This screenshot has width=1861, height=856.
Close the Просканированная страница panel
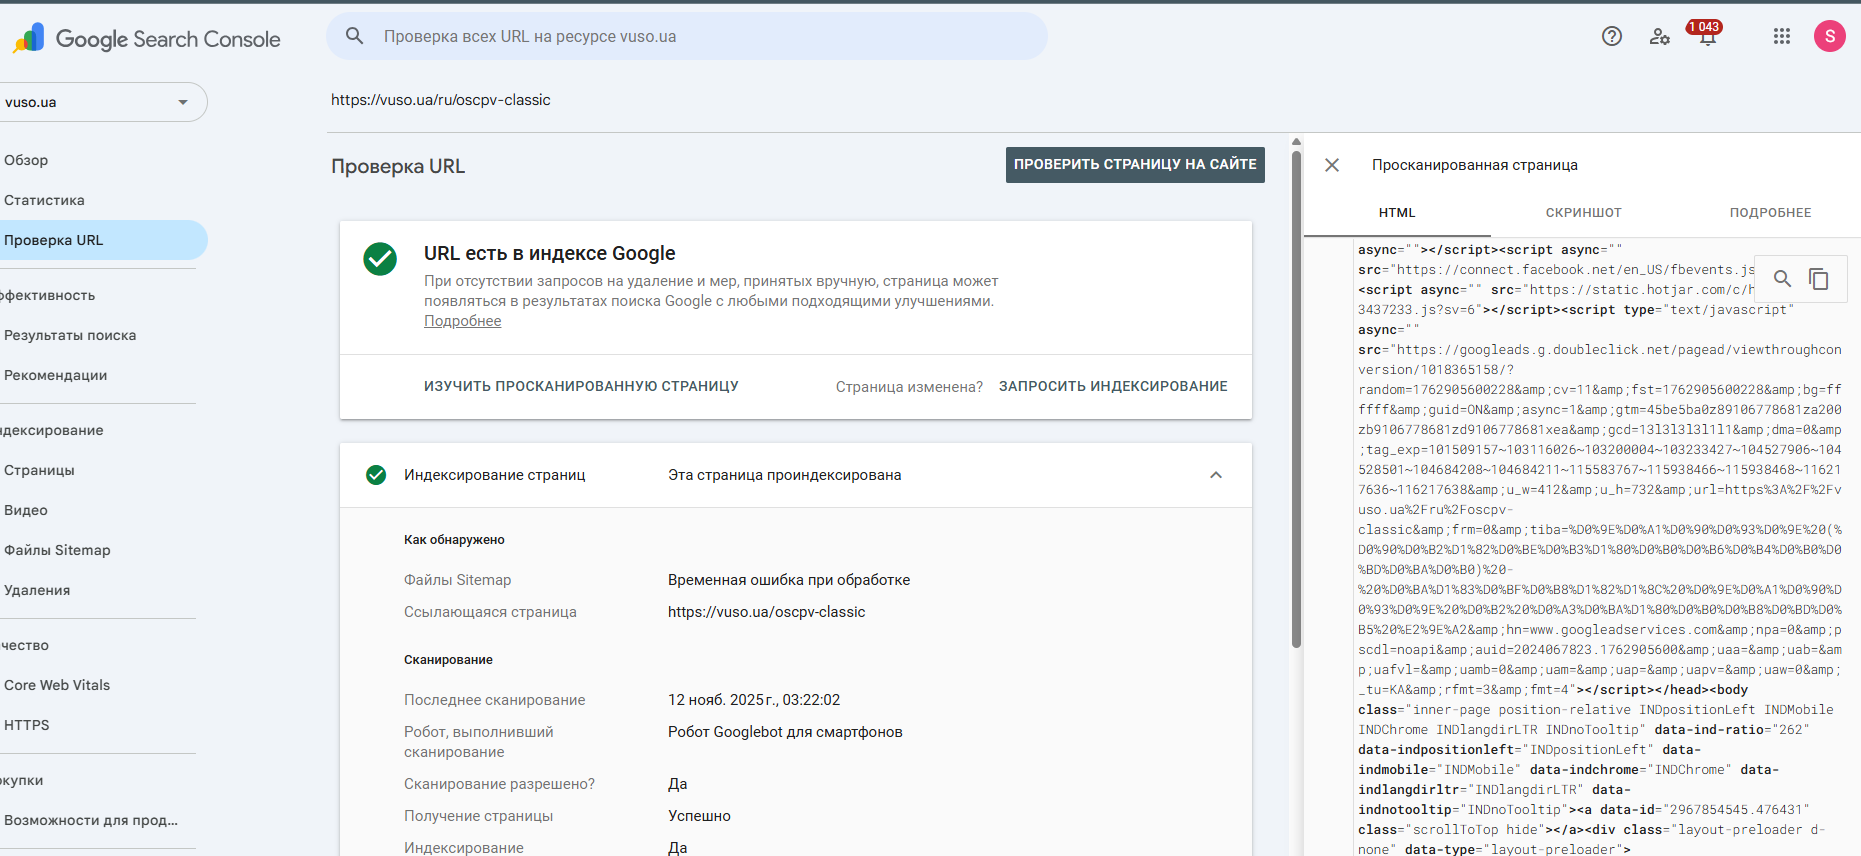click(1332, 165)
